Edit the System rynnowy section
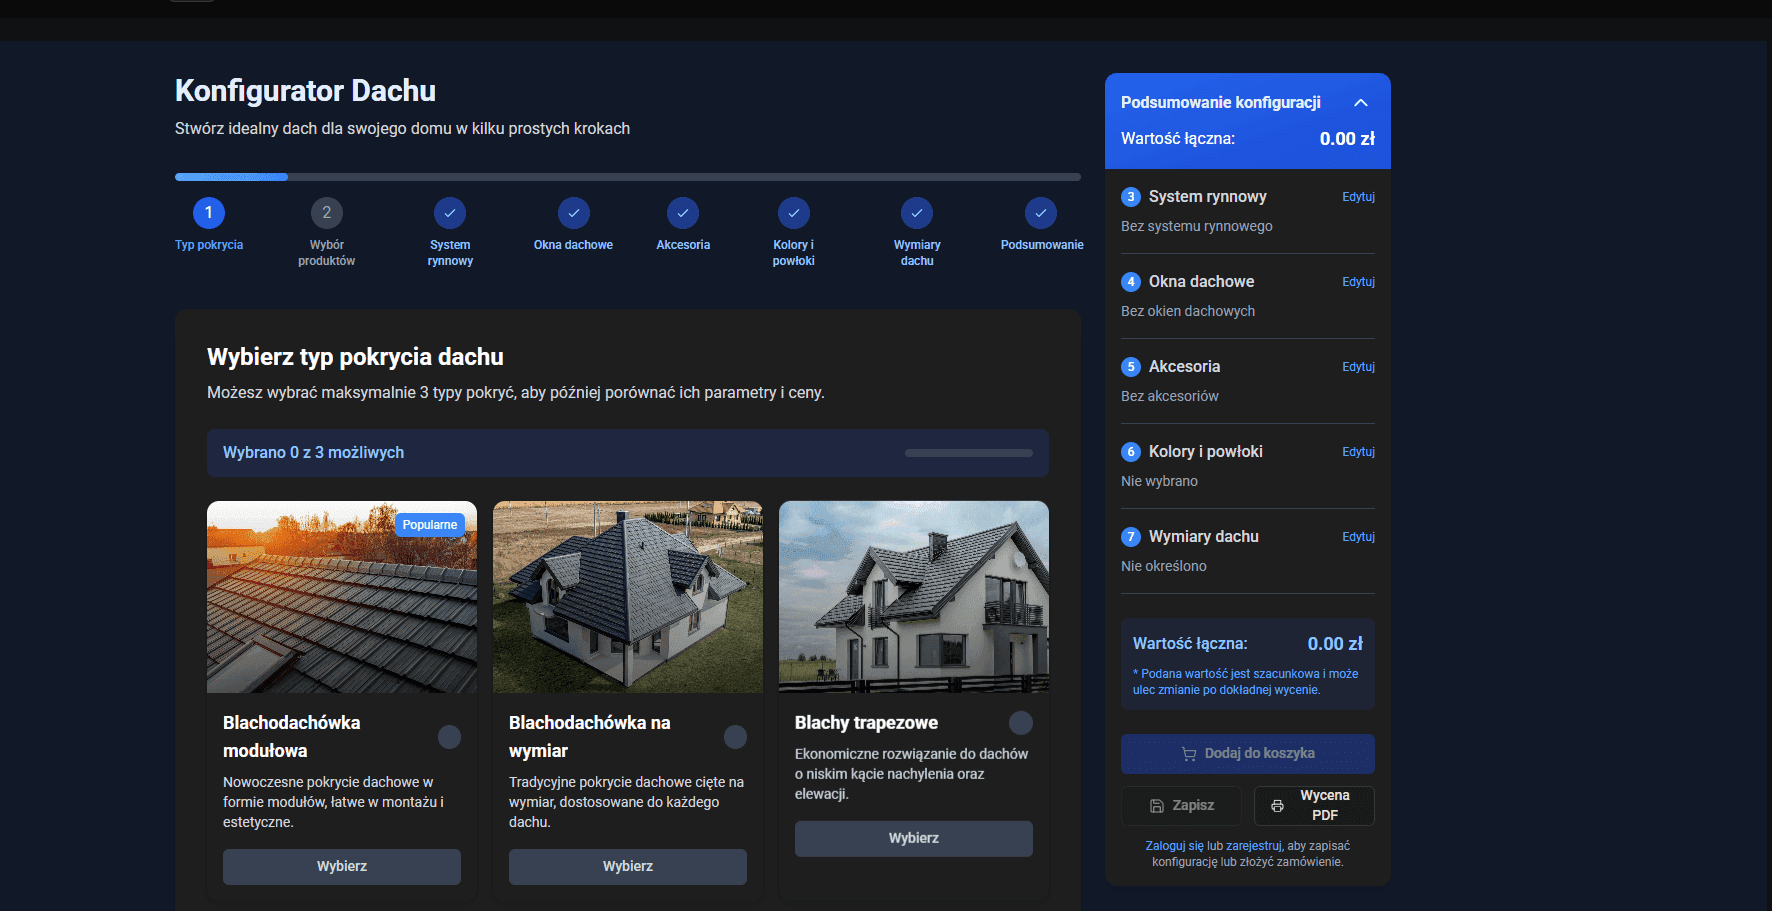Screen dimensions: 1772x911 coord(1358,197)
